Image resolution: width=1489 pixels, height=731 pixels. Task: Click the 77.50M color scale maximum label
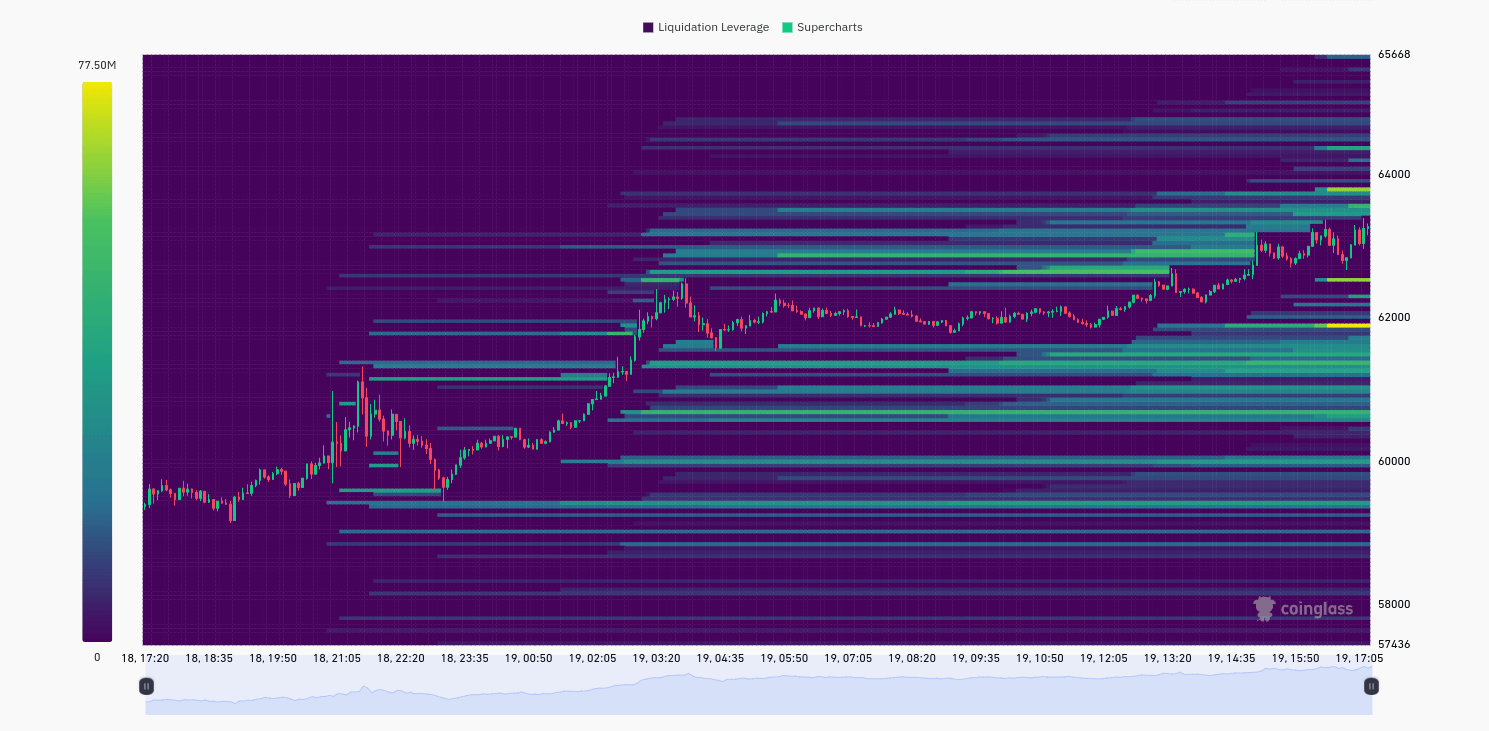[97, 65]
